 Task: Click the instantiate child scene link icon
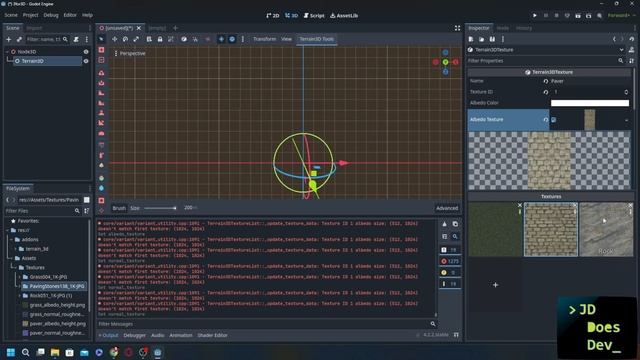(19, 40)
